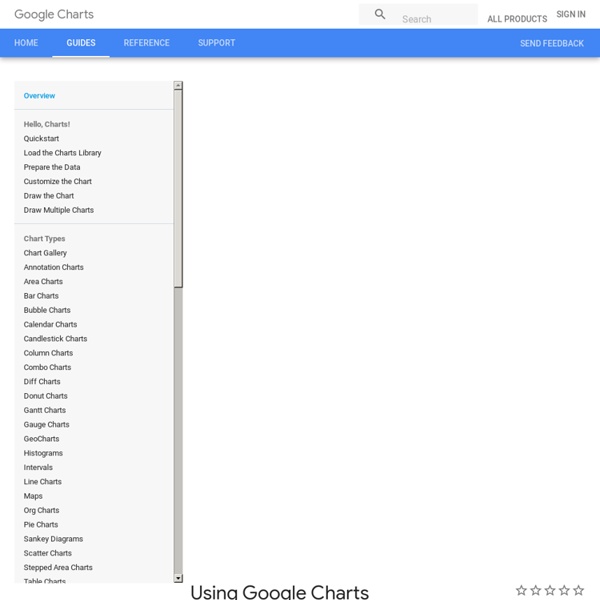
Task: Open Line Charts in sidebar
Action: (x=42, y=482)
